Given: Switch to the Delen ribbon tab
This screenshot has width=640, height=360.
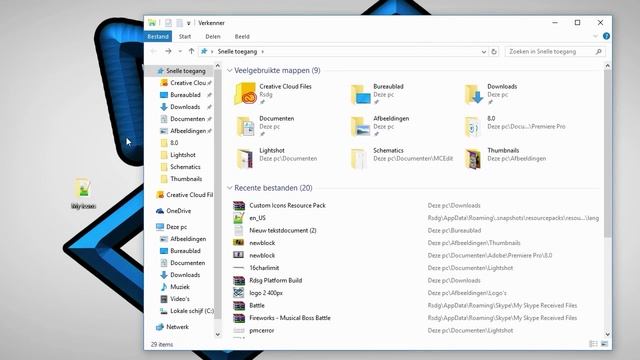Looking at the screenshot, I should tap(213, 36).
